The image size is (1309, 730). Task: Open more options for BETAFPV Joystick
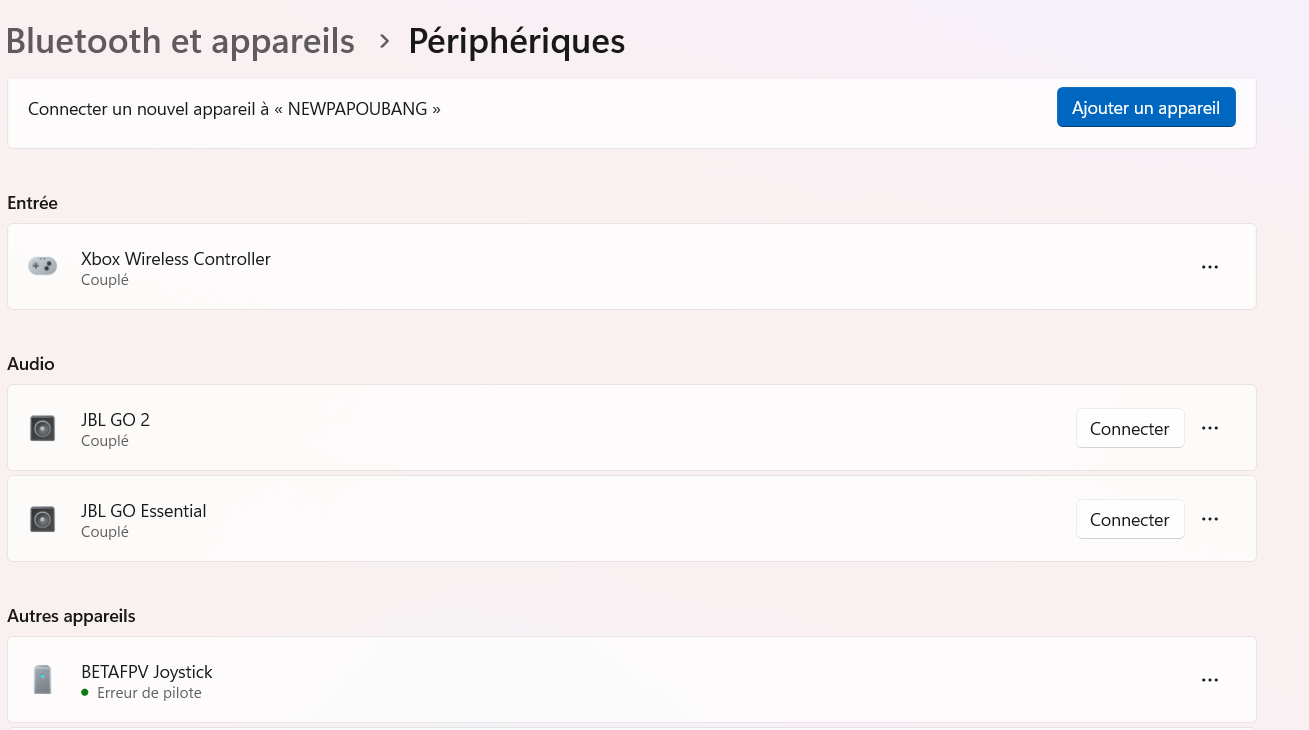click(1210, 680)
